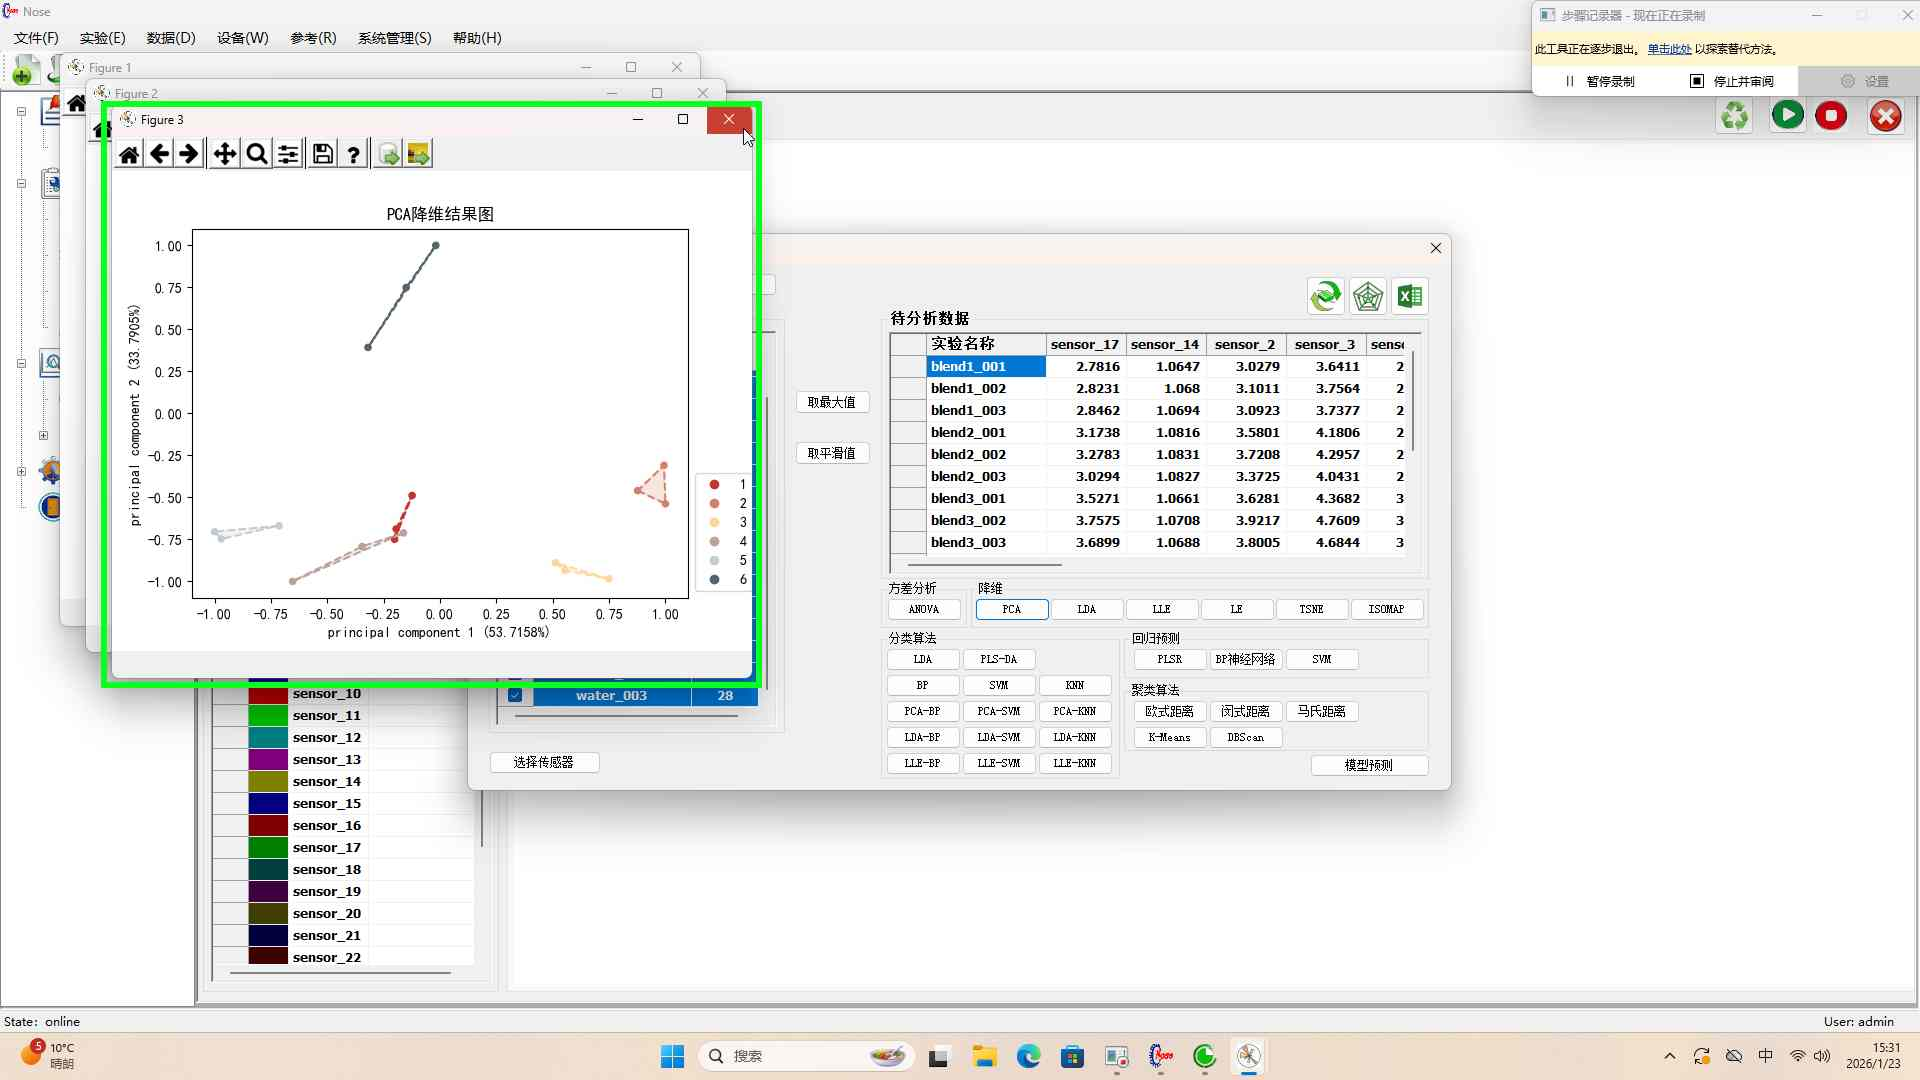The image size is (1920, 1080).
Task: Toggle the water_003 checkbox
Action: point(515,695)
